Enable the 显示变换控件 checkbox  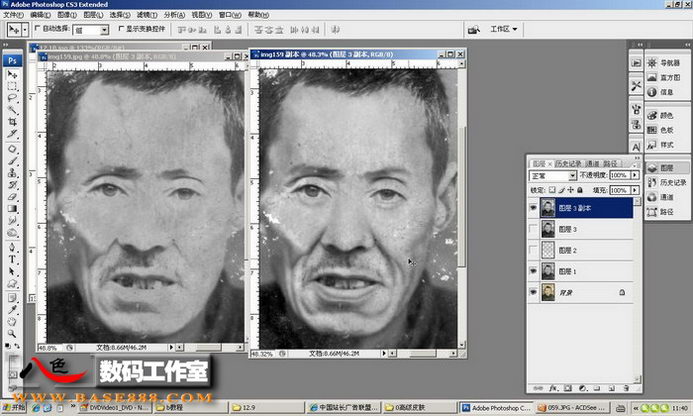(x=121, y=30)
